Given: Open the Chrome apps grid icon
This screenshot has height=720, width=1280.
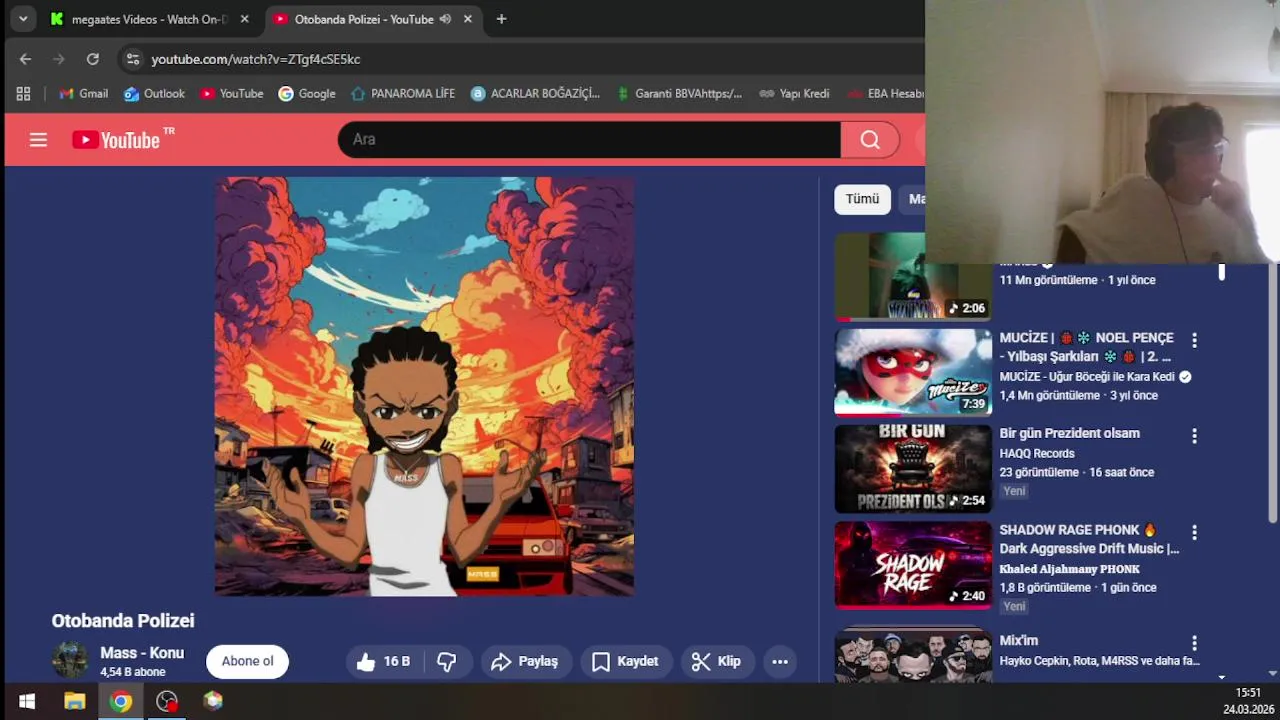Looking at the screenshot, I should (x=23, y=93).
